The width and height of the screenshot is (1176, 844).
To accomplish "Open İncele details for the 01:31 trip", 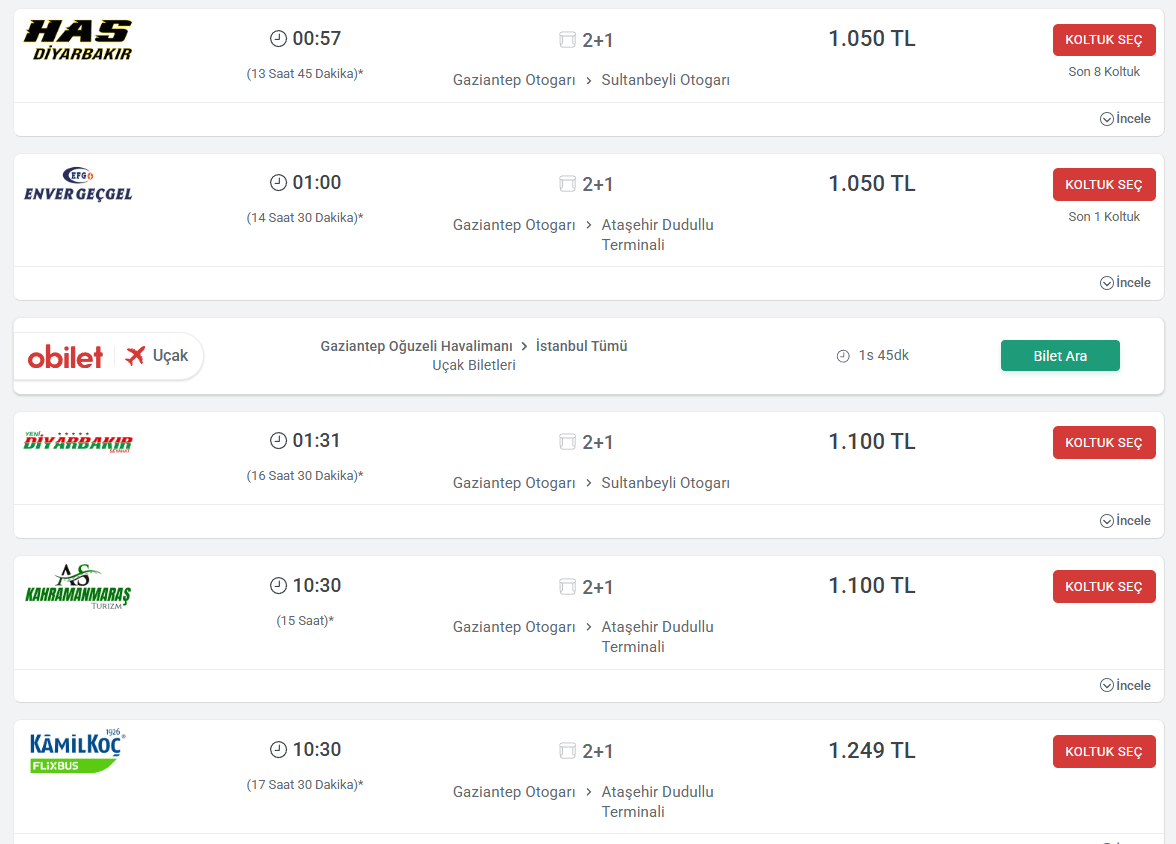I will 1125,521.
